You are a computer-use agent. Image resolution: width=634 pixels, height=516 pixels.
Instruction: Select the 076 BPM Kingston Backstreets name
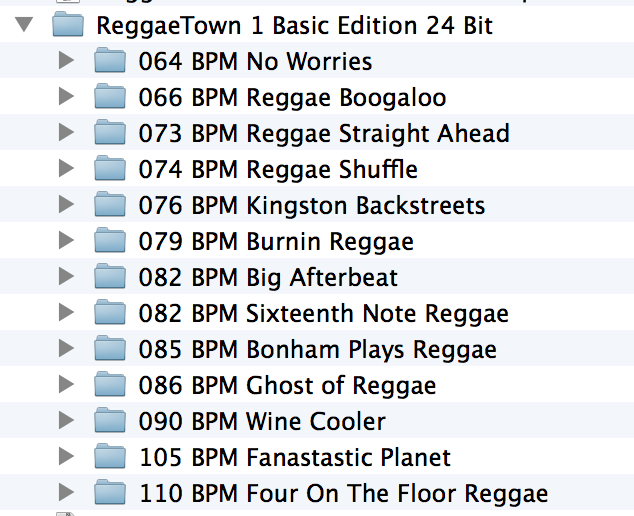tap(311, 206)
